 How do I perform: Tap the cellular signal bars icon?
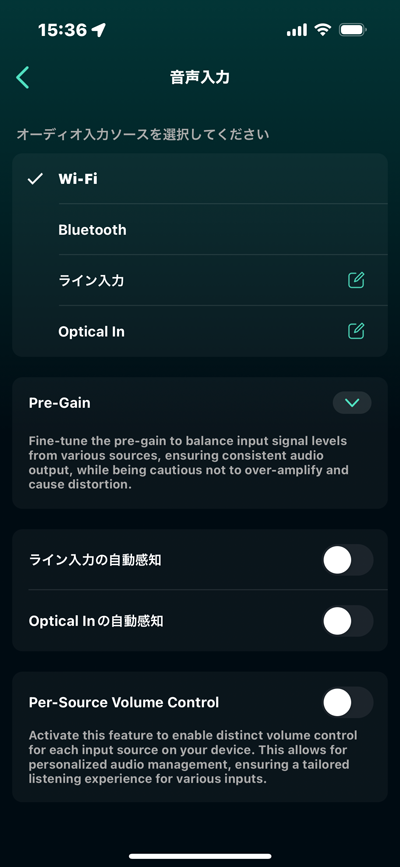pos(297,30)
